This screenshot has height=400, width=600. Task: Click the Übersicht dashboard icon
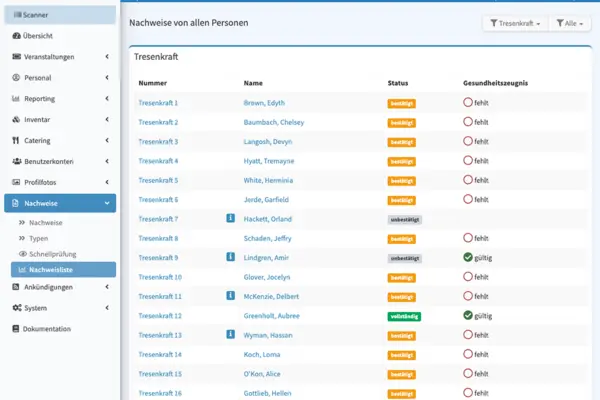[16, 36]
